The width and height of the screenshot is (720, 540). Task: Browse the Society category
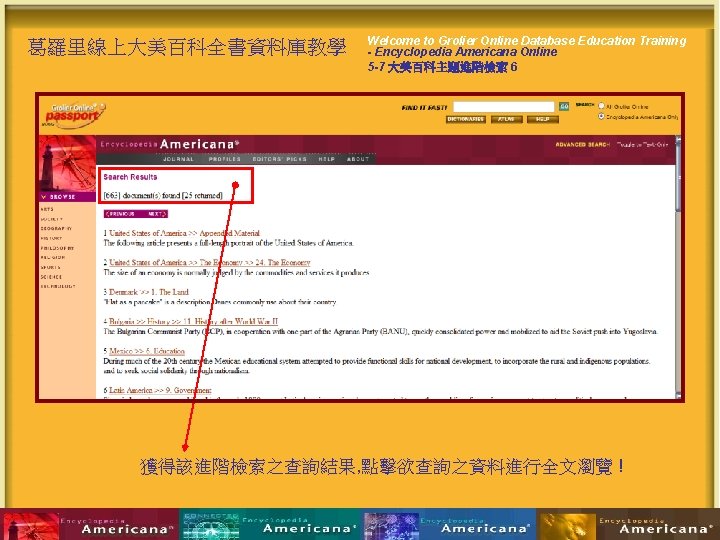click(51, 219)
